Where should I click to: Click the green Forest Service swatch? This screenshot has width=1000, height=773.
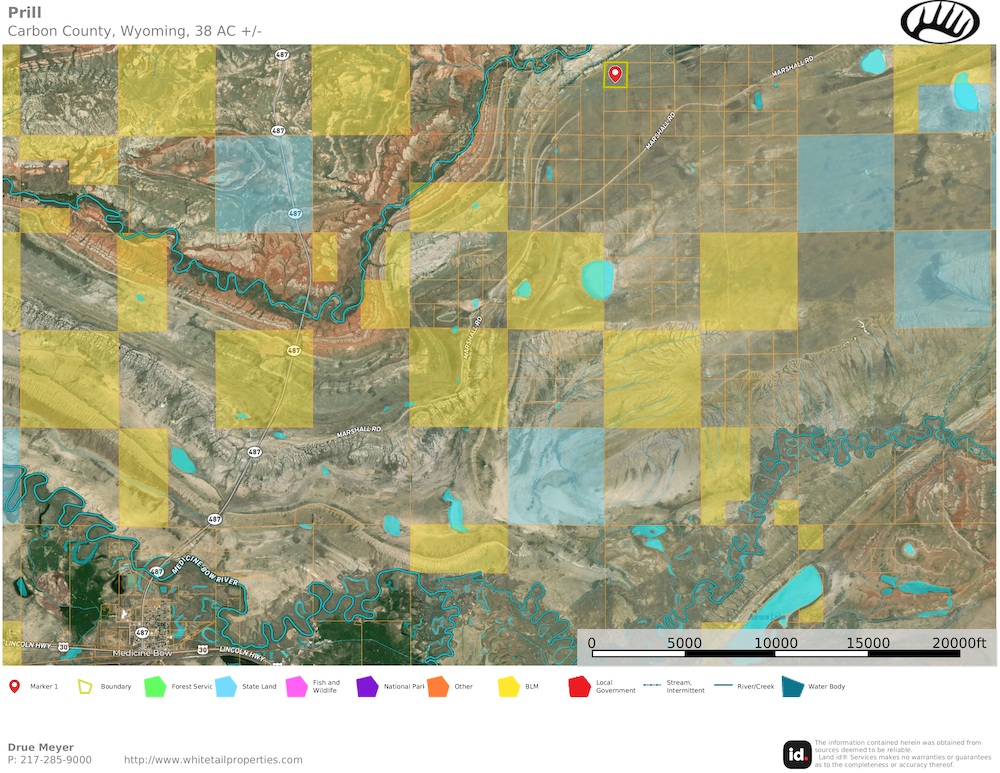coord(155,686)
